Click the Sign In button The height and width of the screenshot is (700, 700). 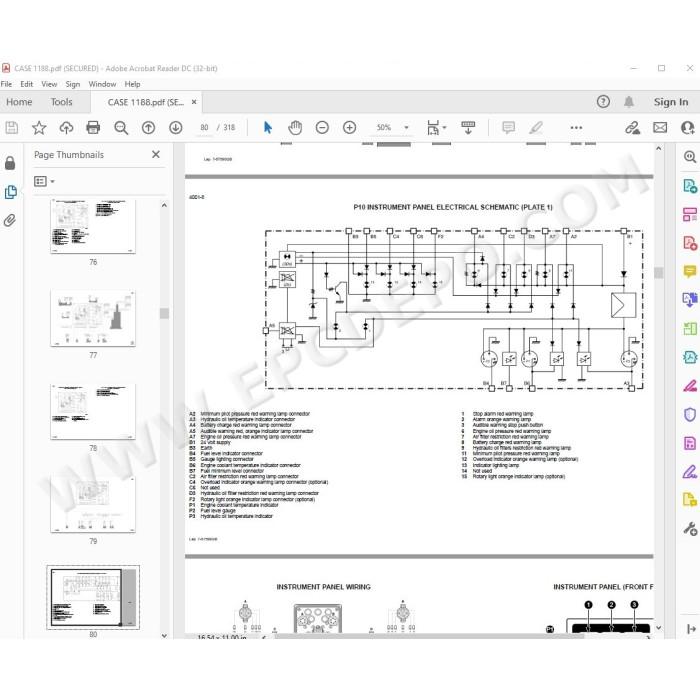671,102
